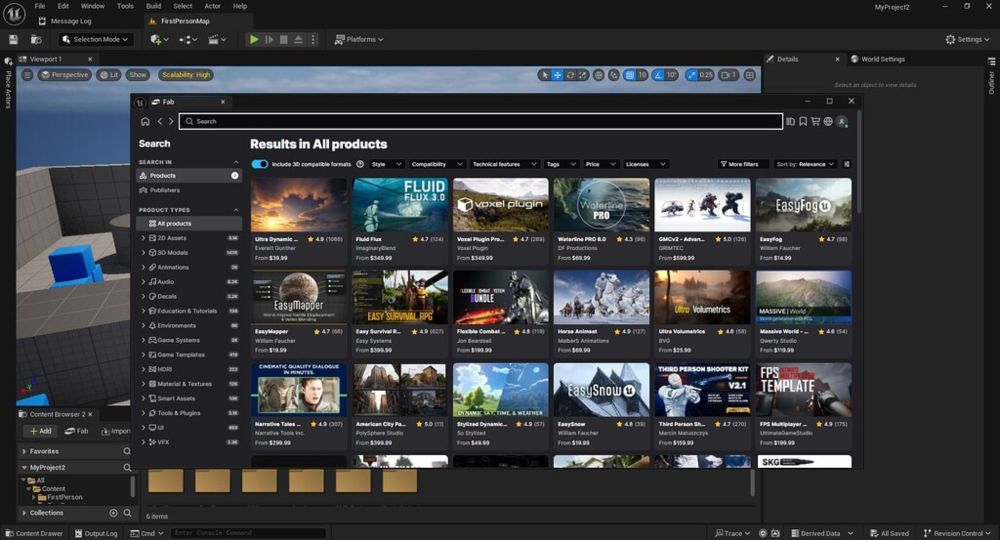The width and height of the screenshot is (1000, 540).
Task: Open the Fluid Flux product thumbnail
Action: pos(400,205)
